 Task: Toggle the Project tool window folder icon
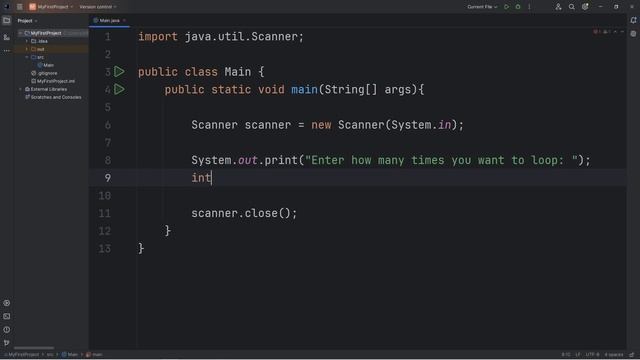7,20
